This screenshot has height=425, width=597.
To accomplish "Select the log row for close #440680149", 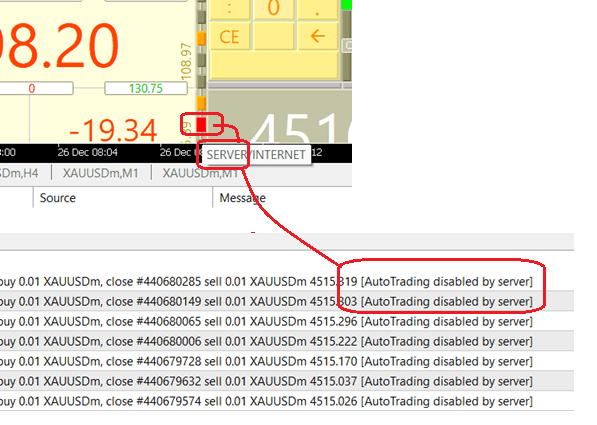I will 287,302.
